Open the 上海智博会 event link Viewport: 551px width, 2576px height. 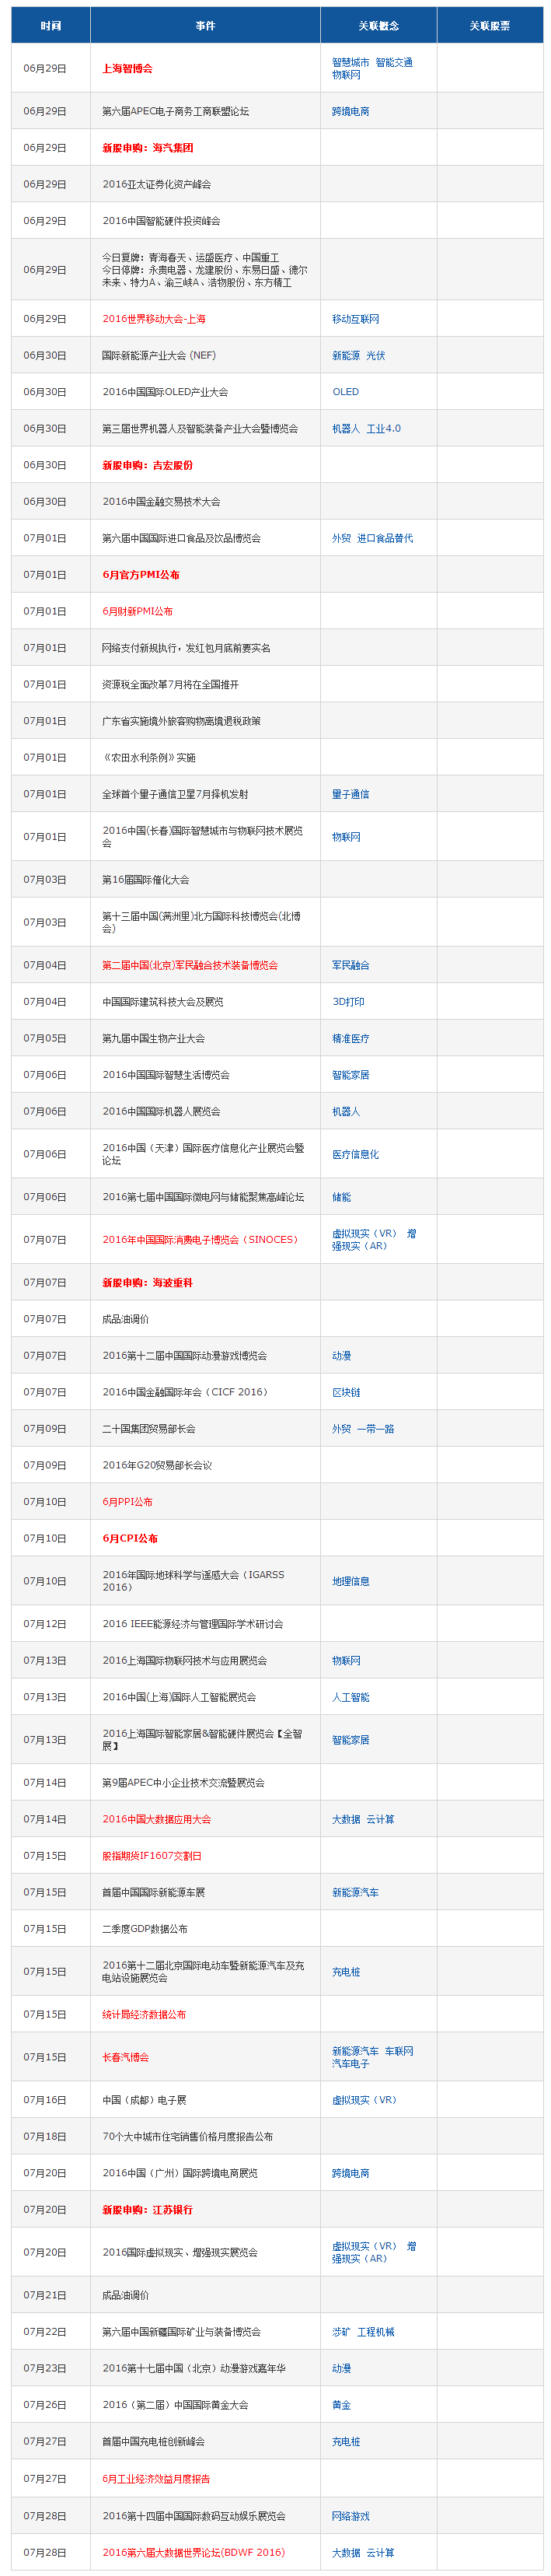127,69
